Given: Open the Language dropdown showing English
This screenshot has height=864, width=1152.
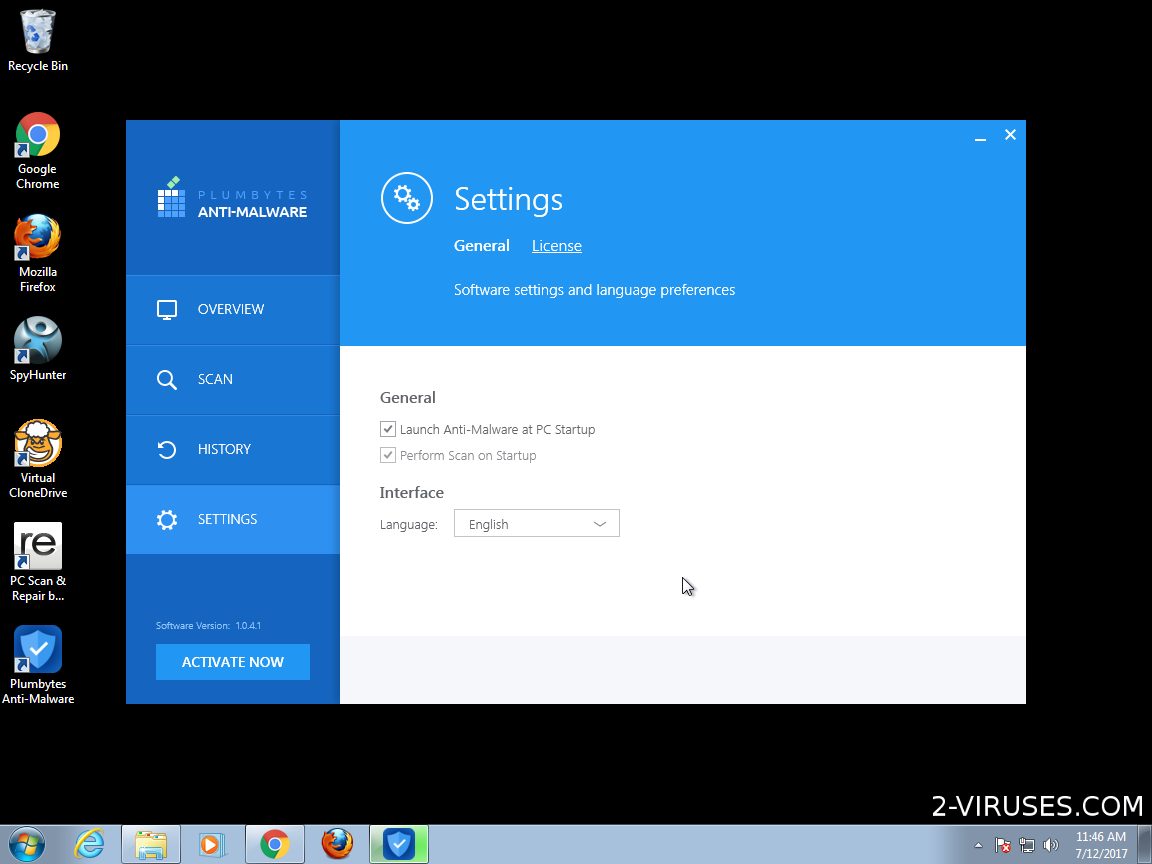Looking at the screenshot, I should point(537,523).
